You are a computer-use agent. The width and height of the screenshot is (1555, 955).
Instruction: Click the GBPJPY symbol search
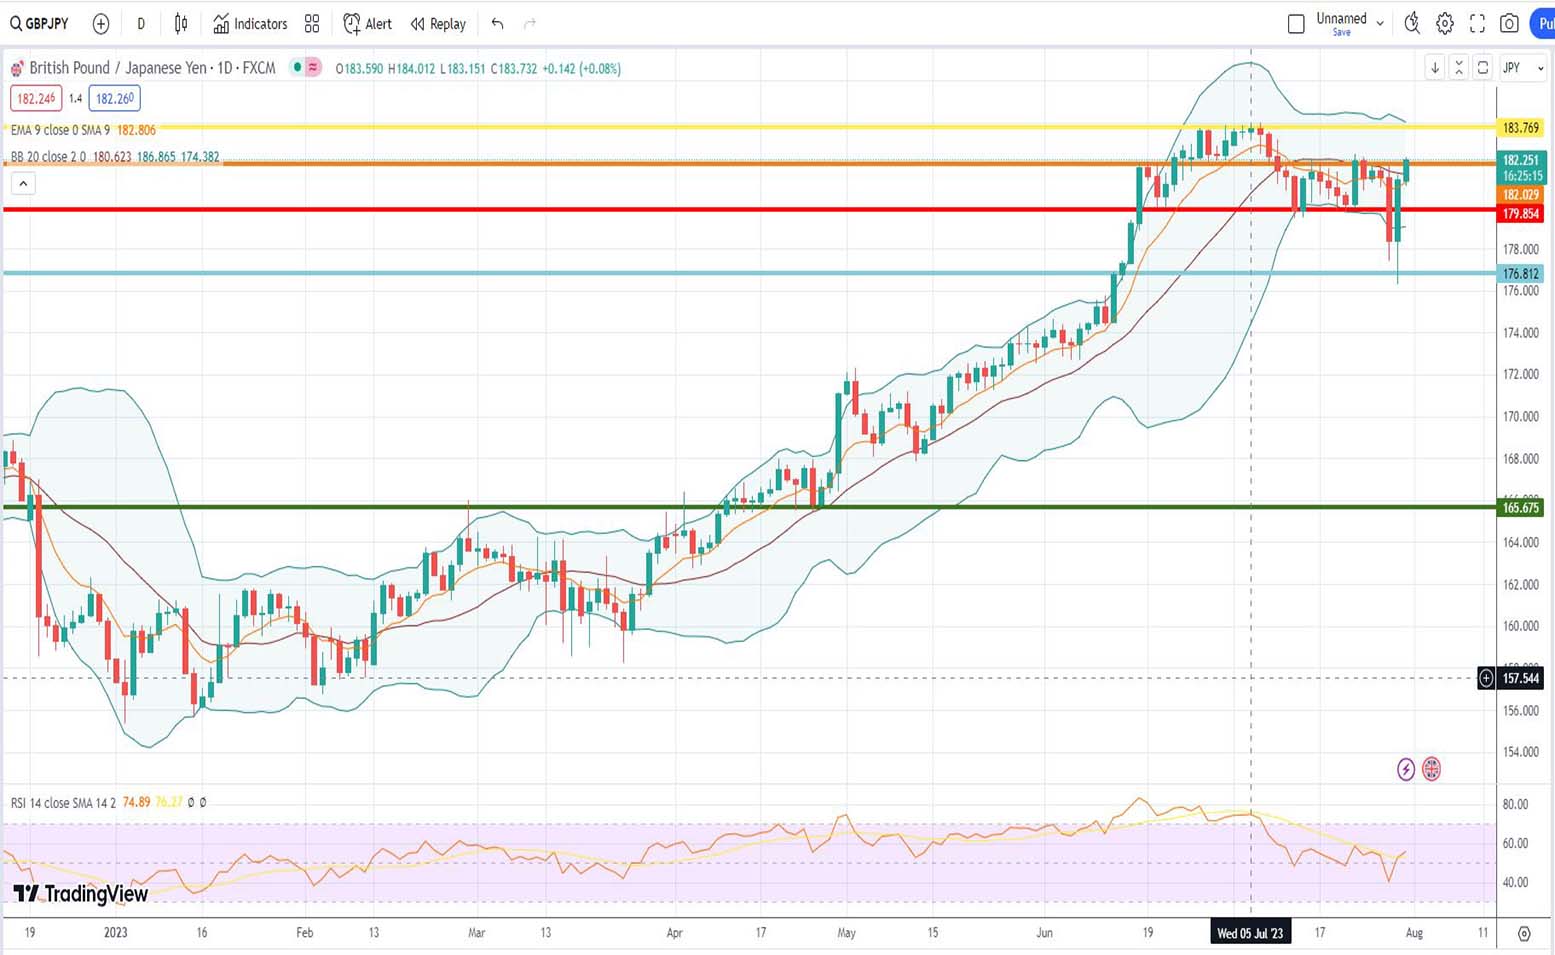point(40,23)
